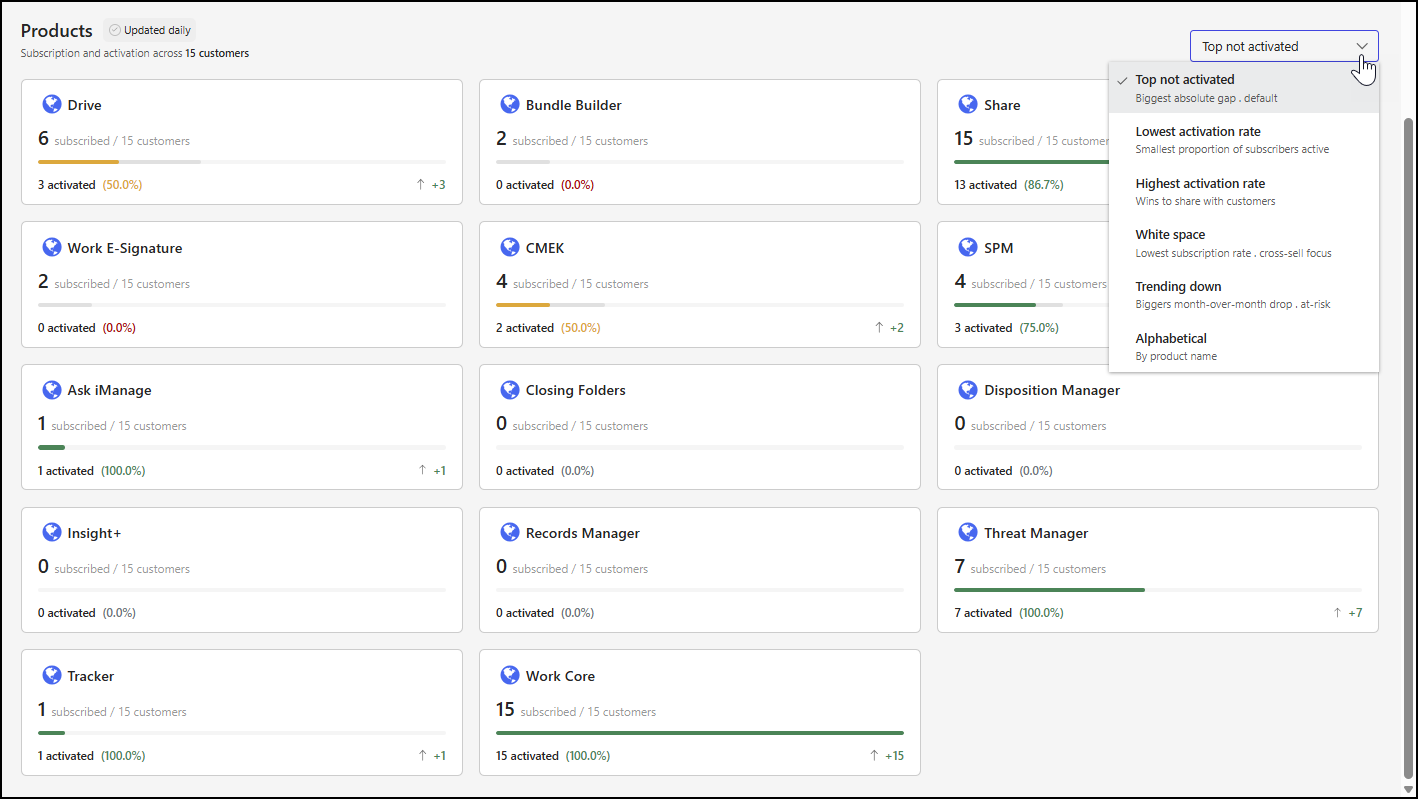The width and height of the screenshot is (1418, 799).
Task: Click '0 activated' on Insight+ card
Action: tap(67, 613)
